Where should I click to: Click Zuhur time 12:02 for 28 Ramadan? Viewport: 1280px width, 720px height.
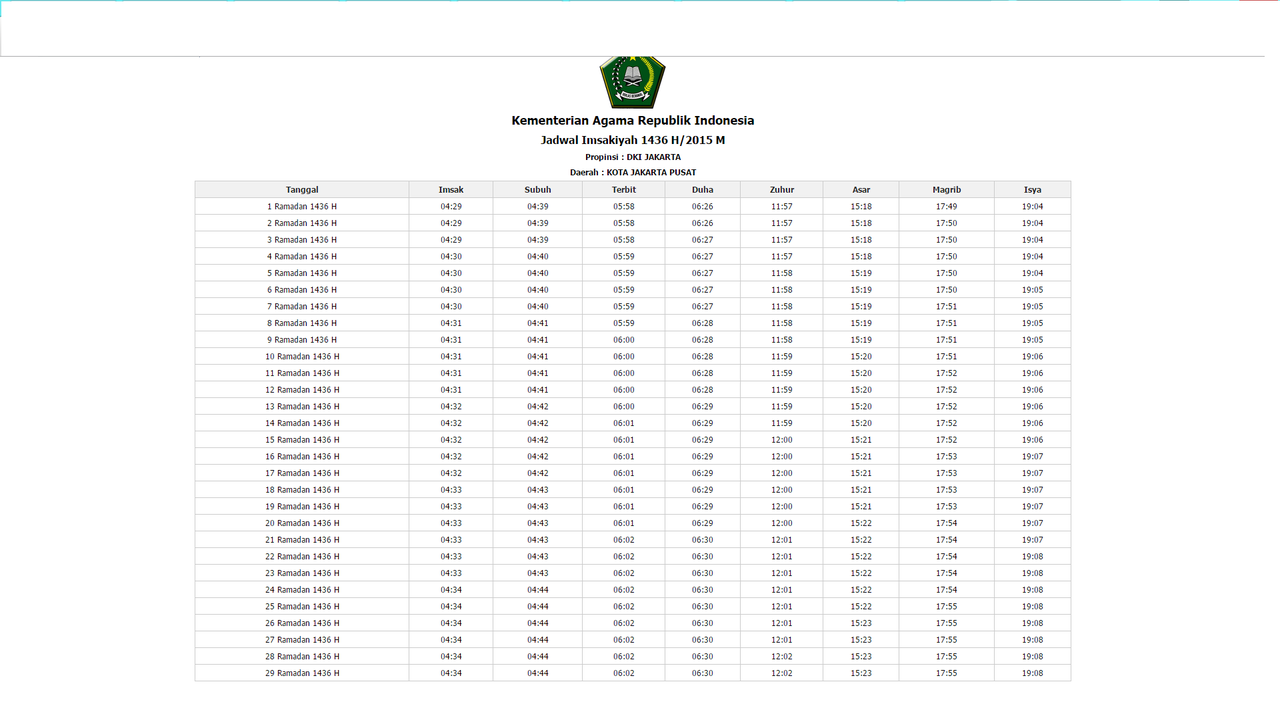click(x=782, y=657)
